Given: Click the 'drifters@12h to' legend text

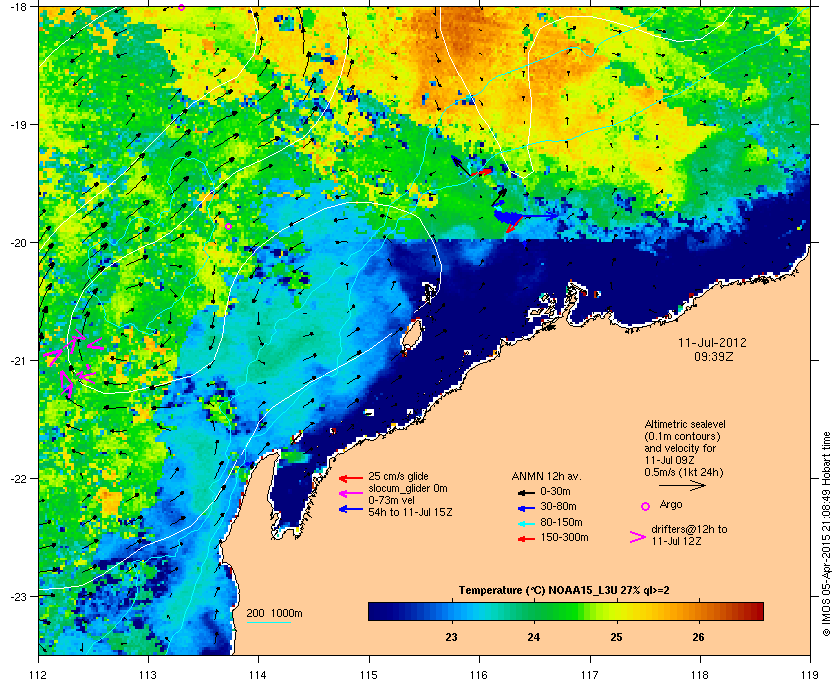Looking at the screenshot, I should tap(689, 529).
